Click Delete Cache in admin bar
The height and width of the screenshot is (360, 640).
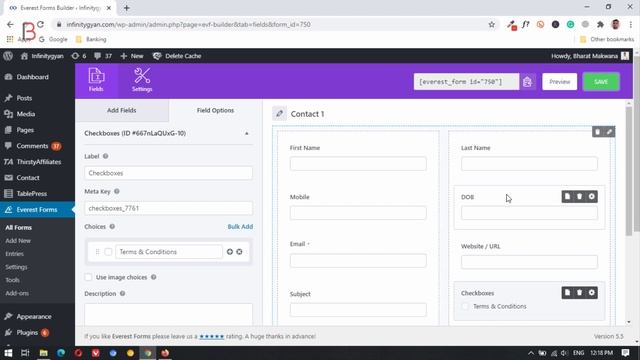click(x=177, y=56)
